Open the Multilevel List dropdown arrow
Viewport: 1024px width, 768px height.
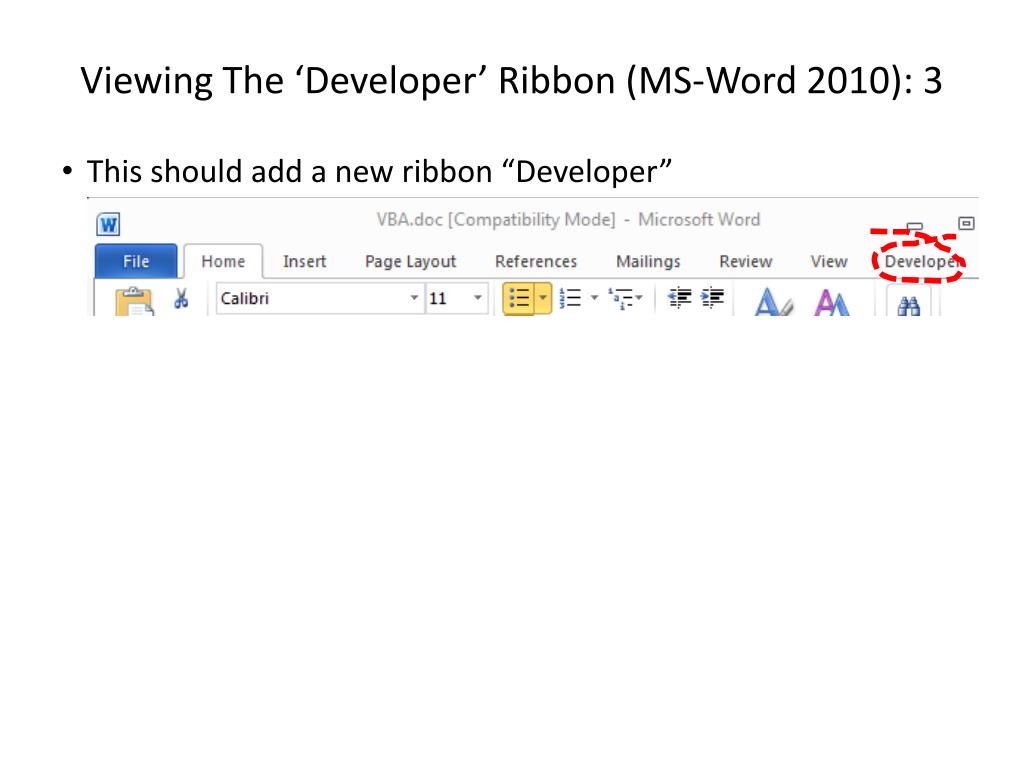(639, 298)
